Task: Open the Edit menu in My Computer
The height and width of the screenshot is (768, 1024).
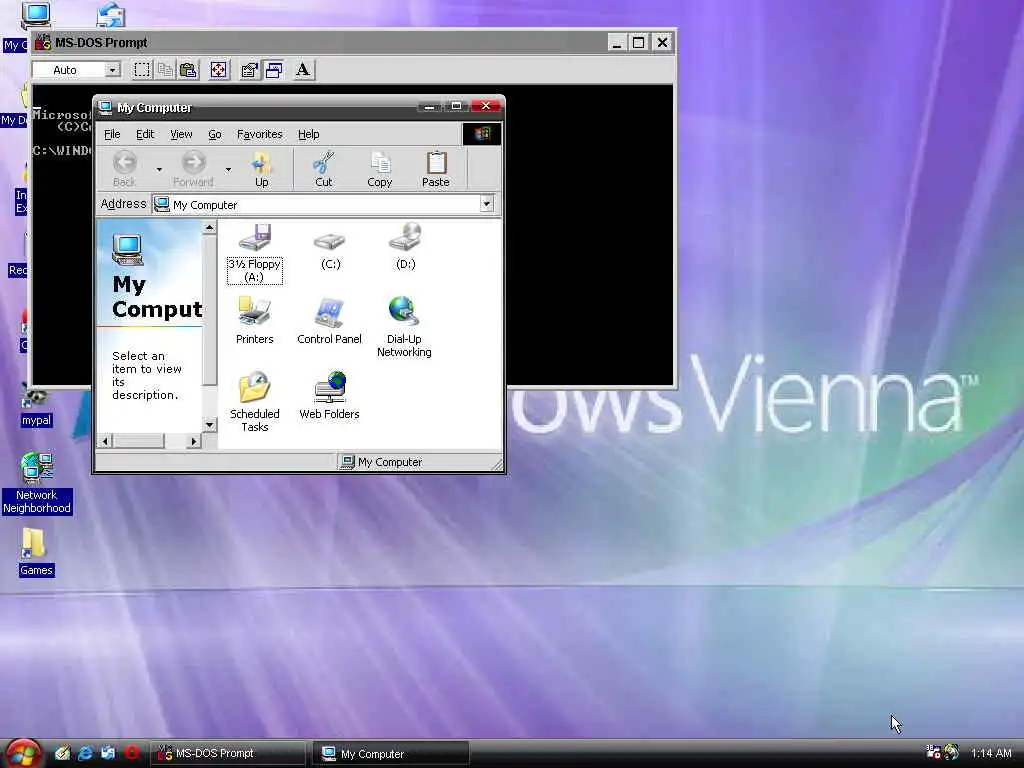Action: pos(145,134)
